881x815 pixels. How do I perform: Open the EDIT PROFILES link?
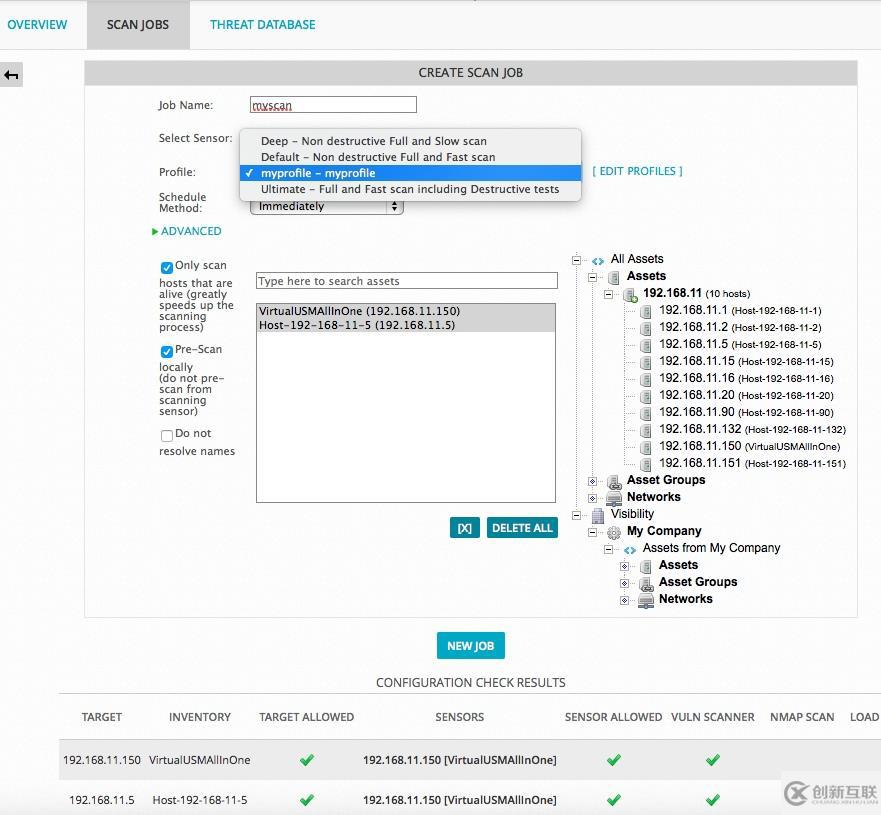tap(637, 171)
